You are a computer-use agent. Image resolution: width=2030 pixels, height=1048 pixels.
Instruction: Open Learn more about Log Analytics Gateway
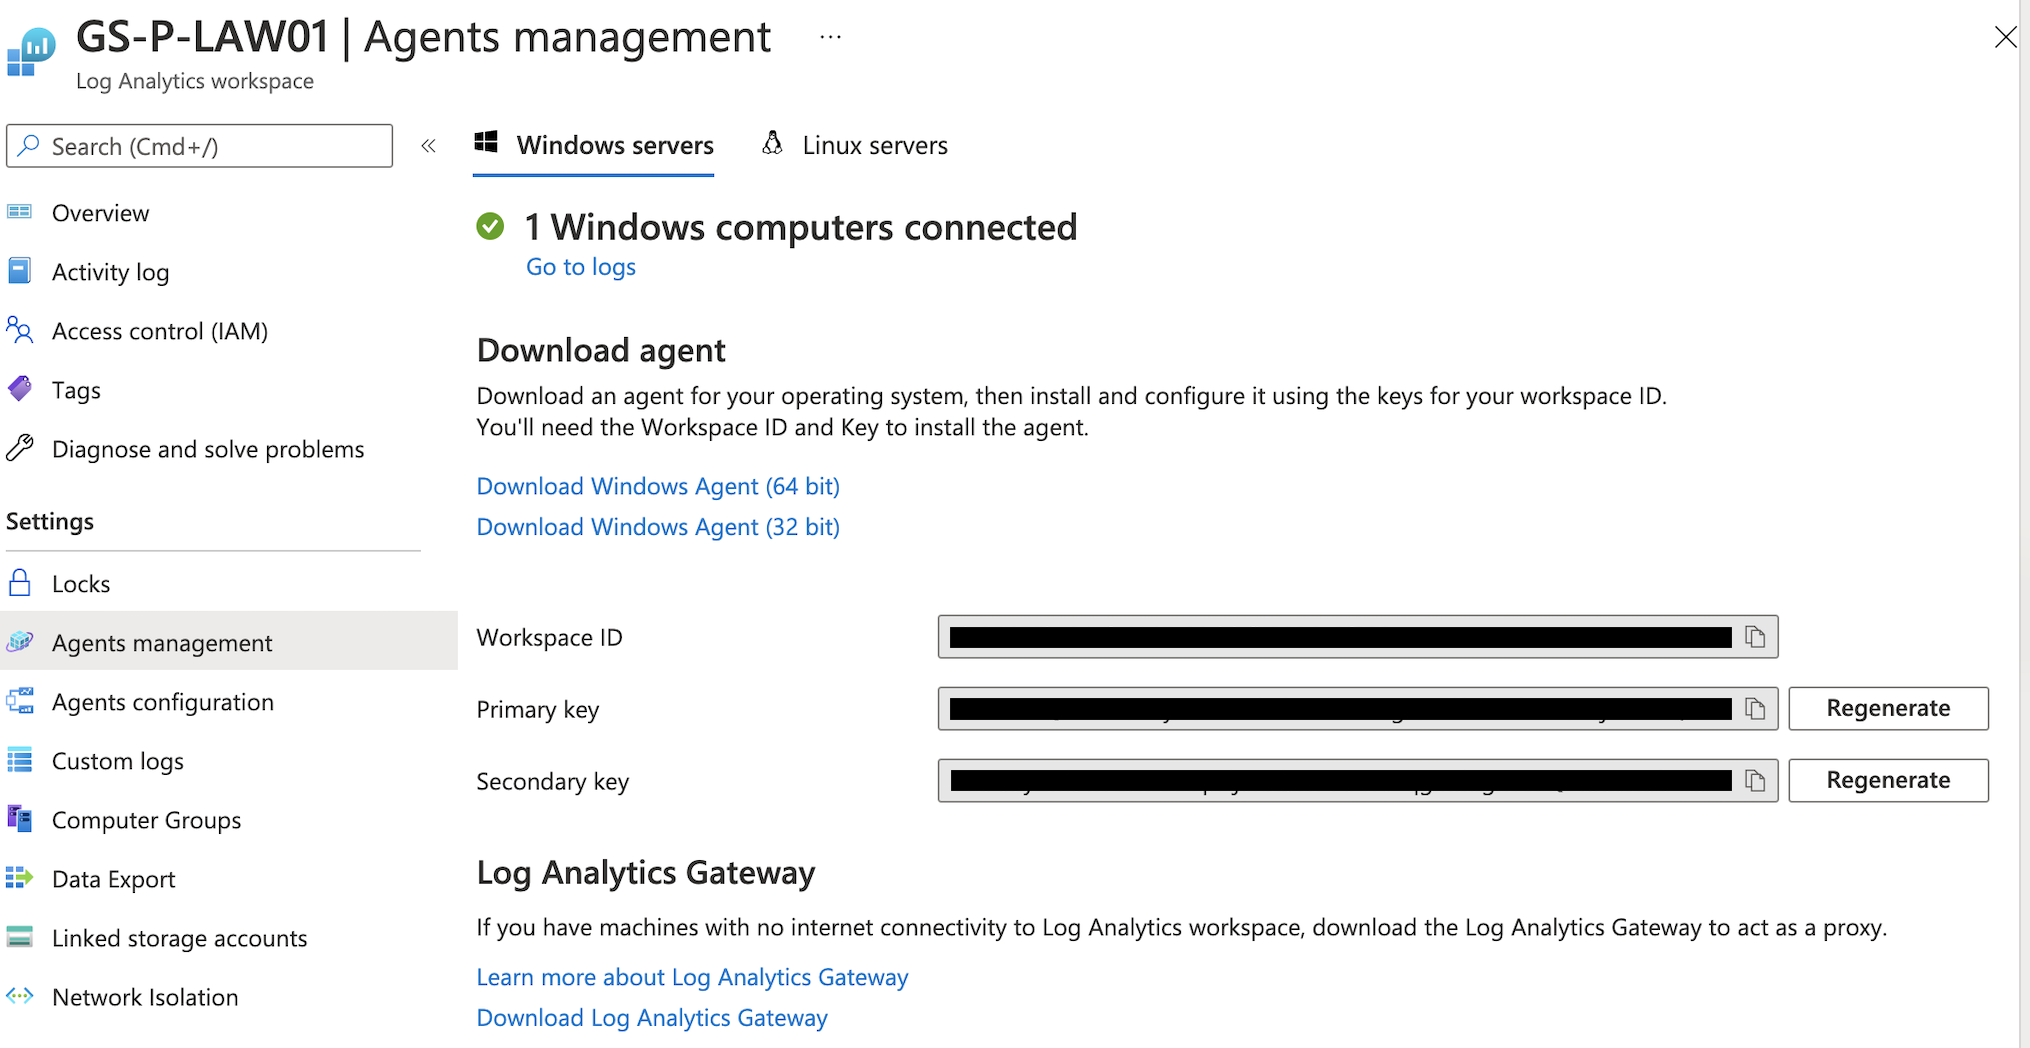pyautogui.click(x=692, y=977)
